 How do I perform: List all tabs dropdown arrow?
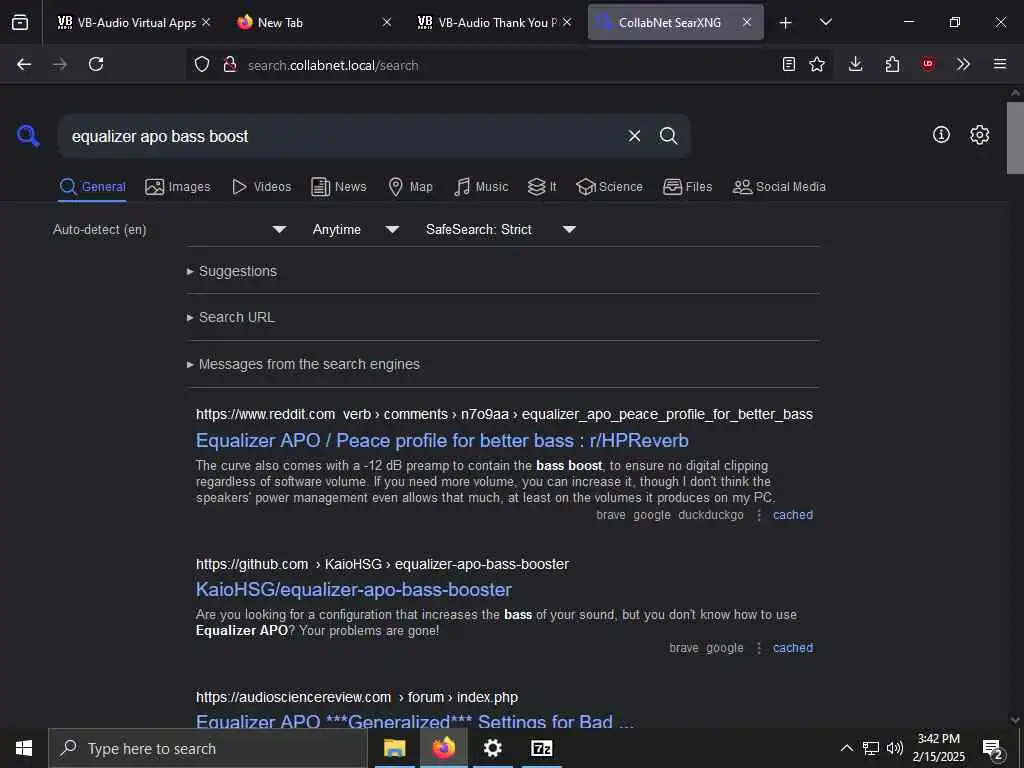pyautogui.click(x=825, y=22)
